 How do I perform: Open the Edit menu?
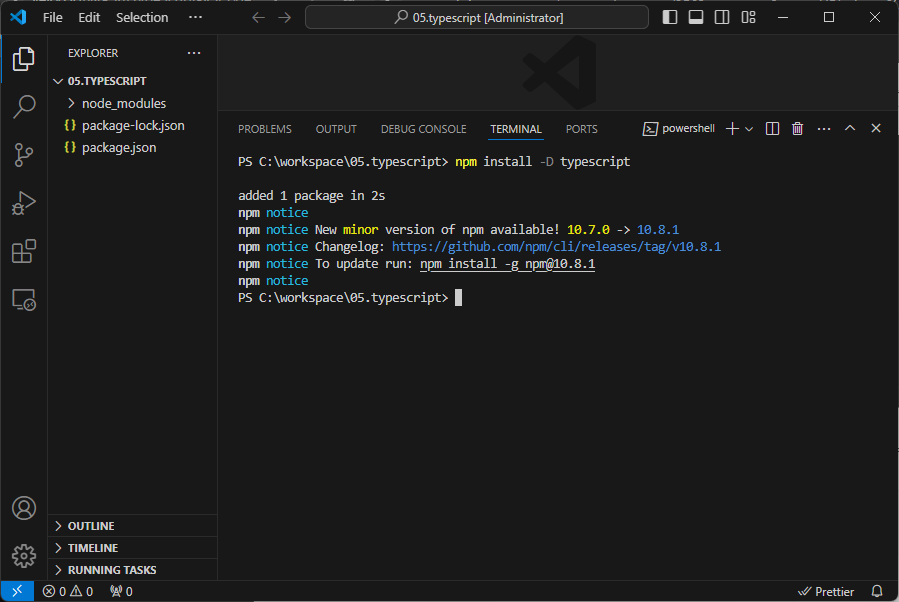[89, 18]
